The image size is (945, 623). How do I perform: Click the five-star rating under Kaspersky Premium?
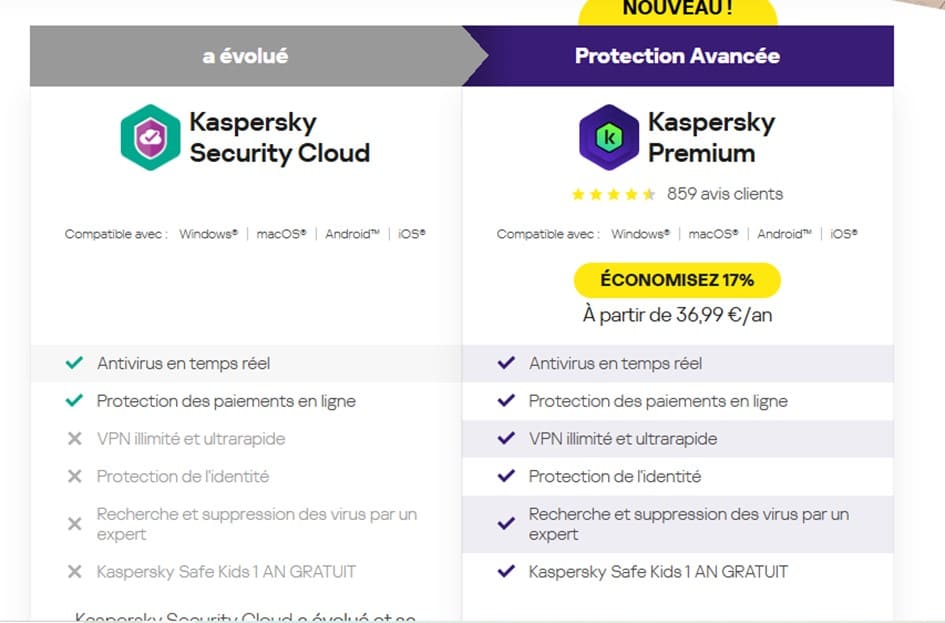click(x=613, y=194)
